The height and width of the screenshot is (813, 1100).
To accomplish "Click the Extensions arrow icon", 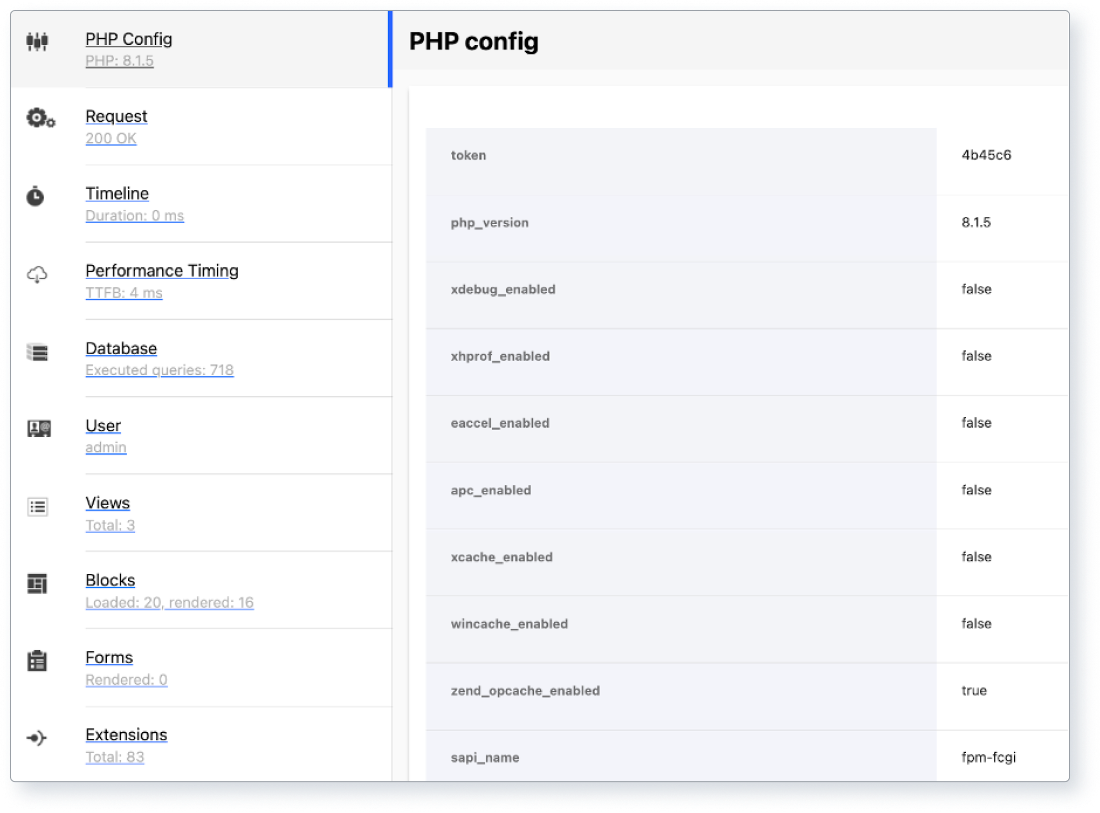I will (36, 738).
